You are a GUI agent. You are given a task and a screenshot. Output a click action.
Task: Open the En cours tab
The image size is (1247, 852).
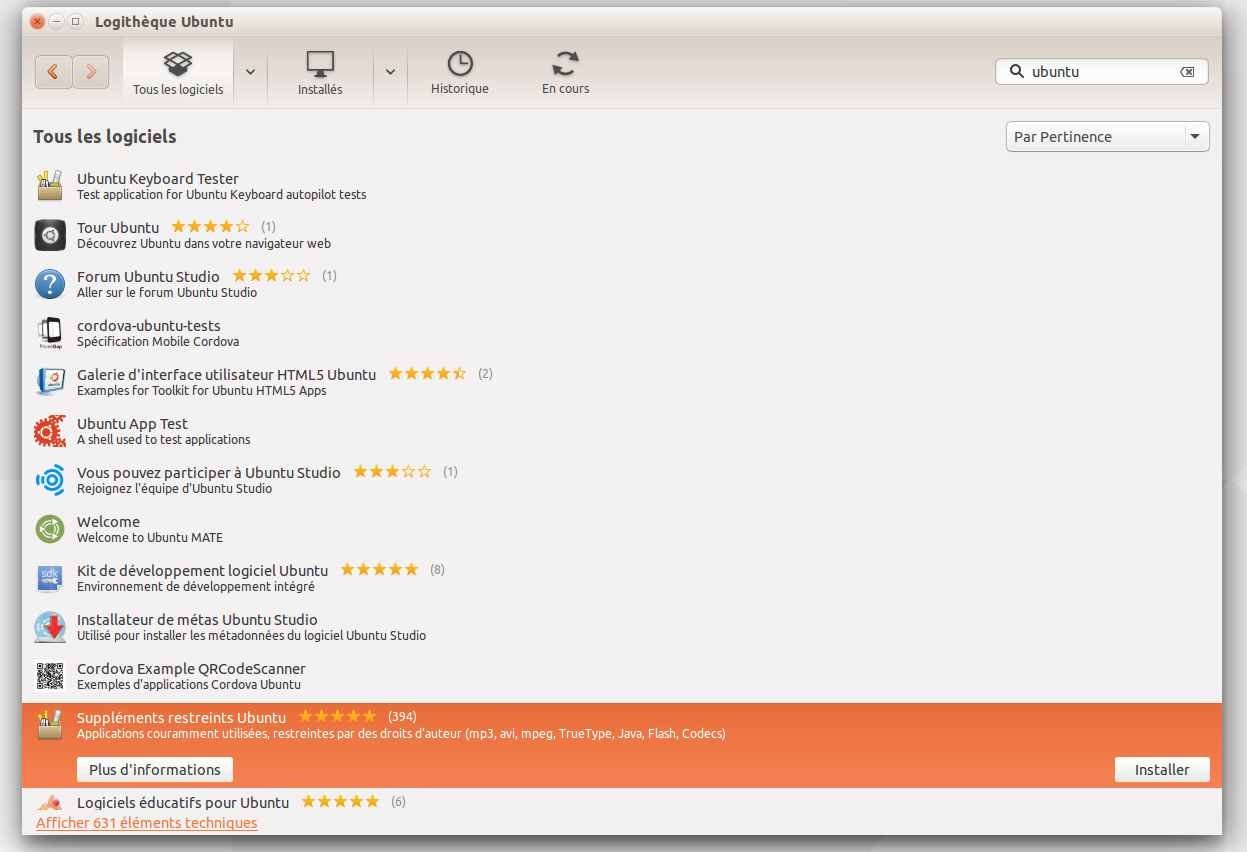click(x=565, y=74)
